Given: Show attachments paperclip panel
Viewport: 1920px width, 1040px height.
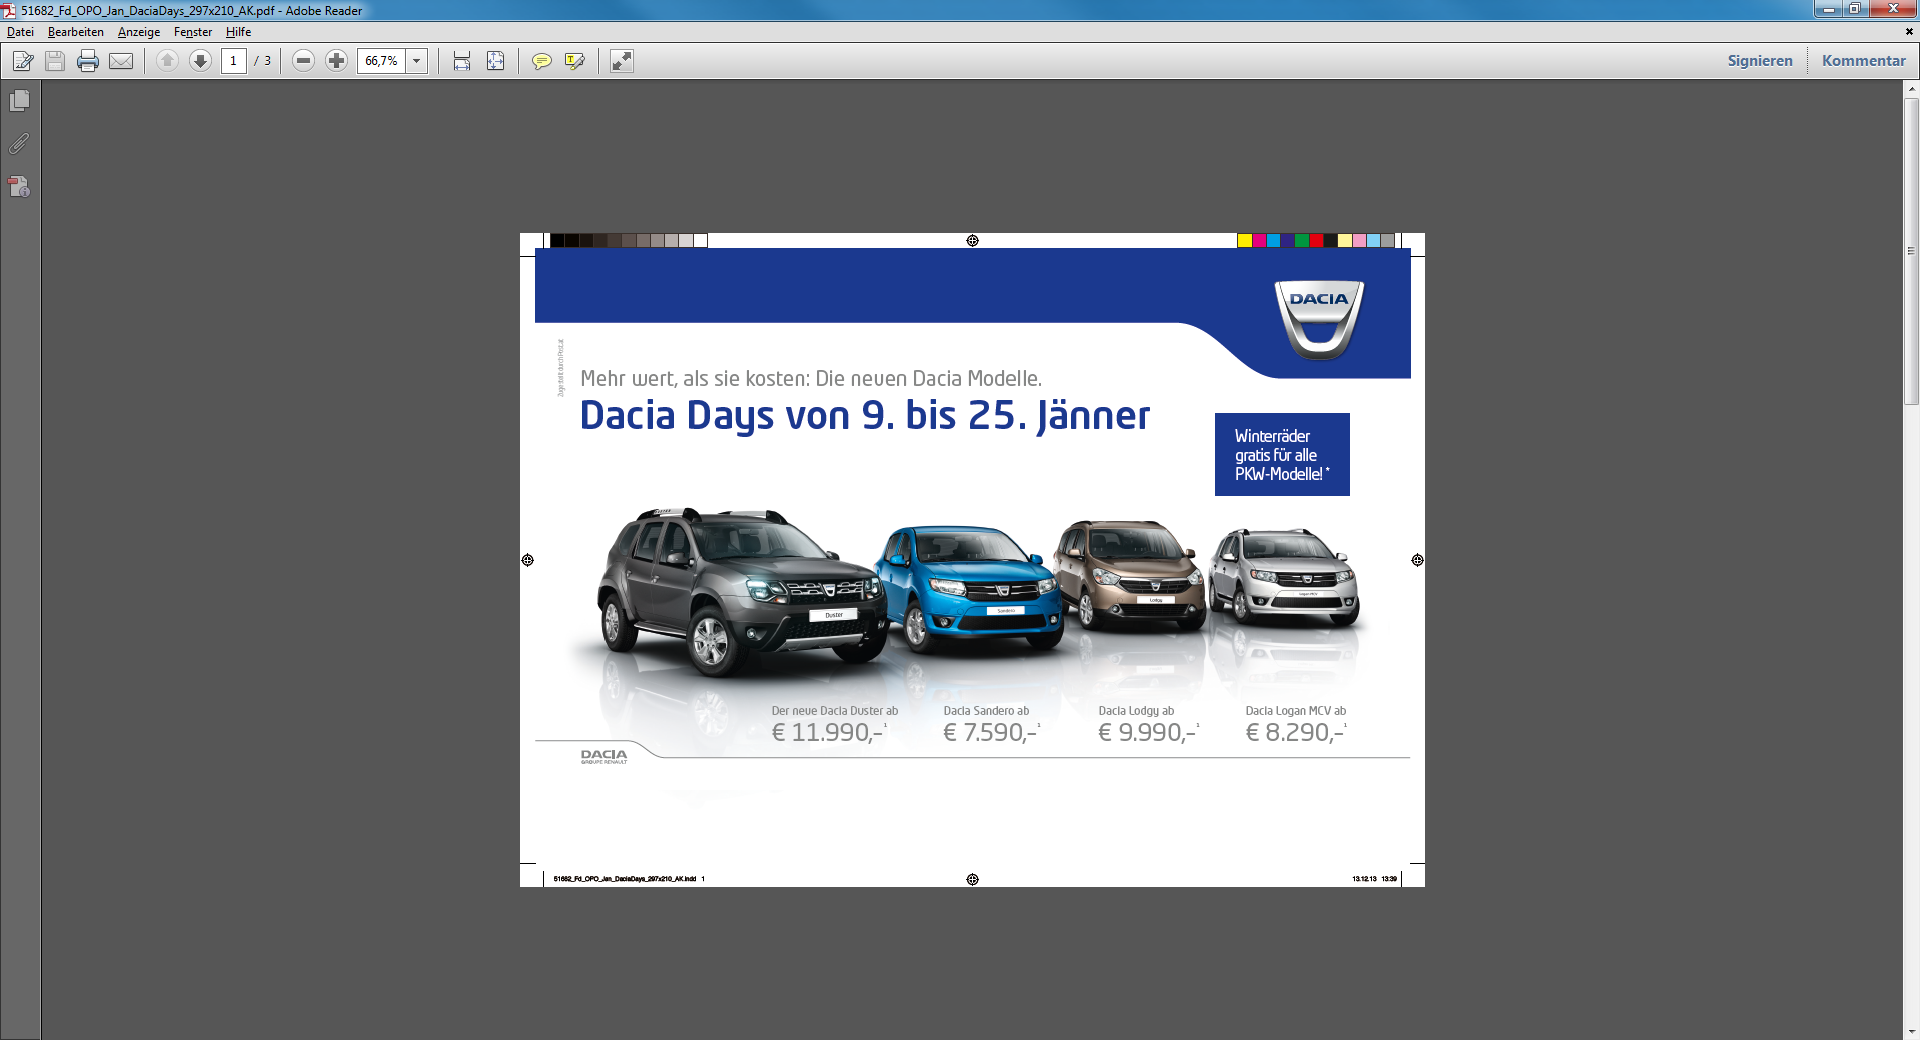Looking at the screenshot, I should click(x=19, y=144).
